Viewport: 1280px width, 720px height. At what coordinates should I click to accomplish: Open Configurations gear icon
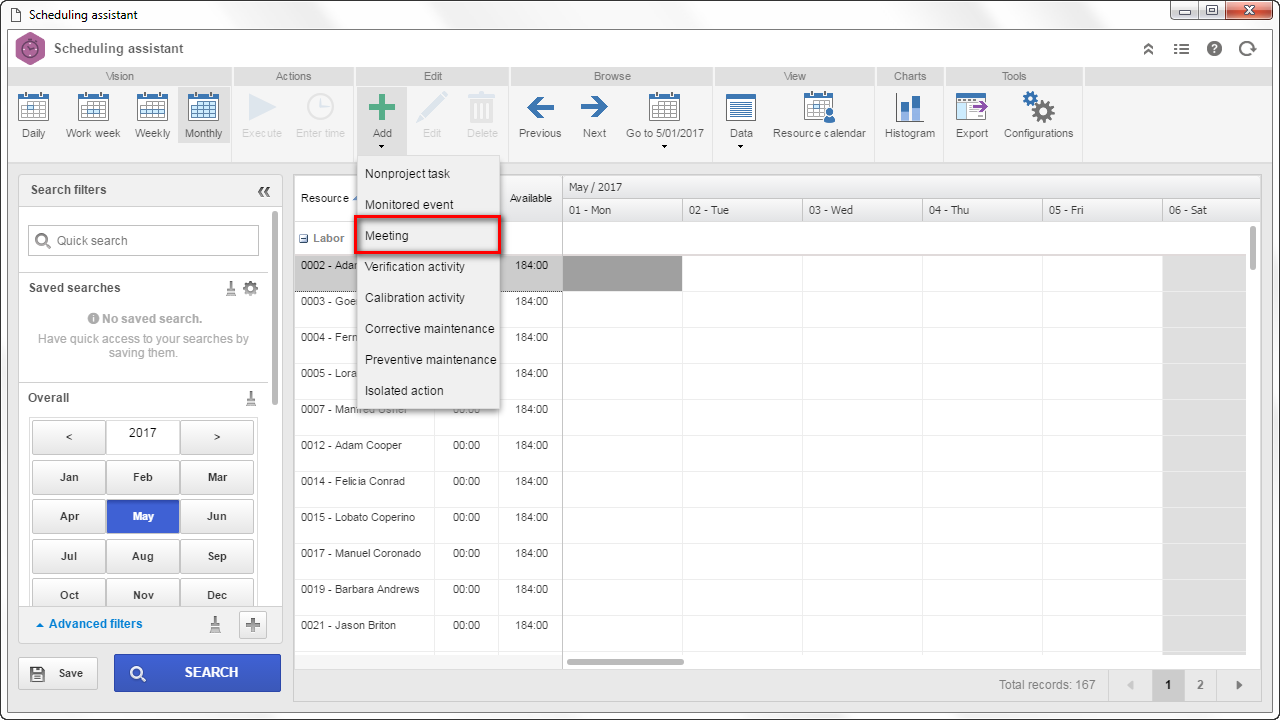[1038, 115]
